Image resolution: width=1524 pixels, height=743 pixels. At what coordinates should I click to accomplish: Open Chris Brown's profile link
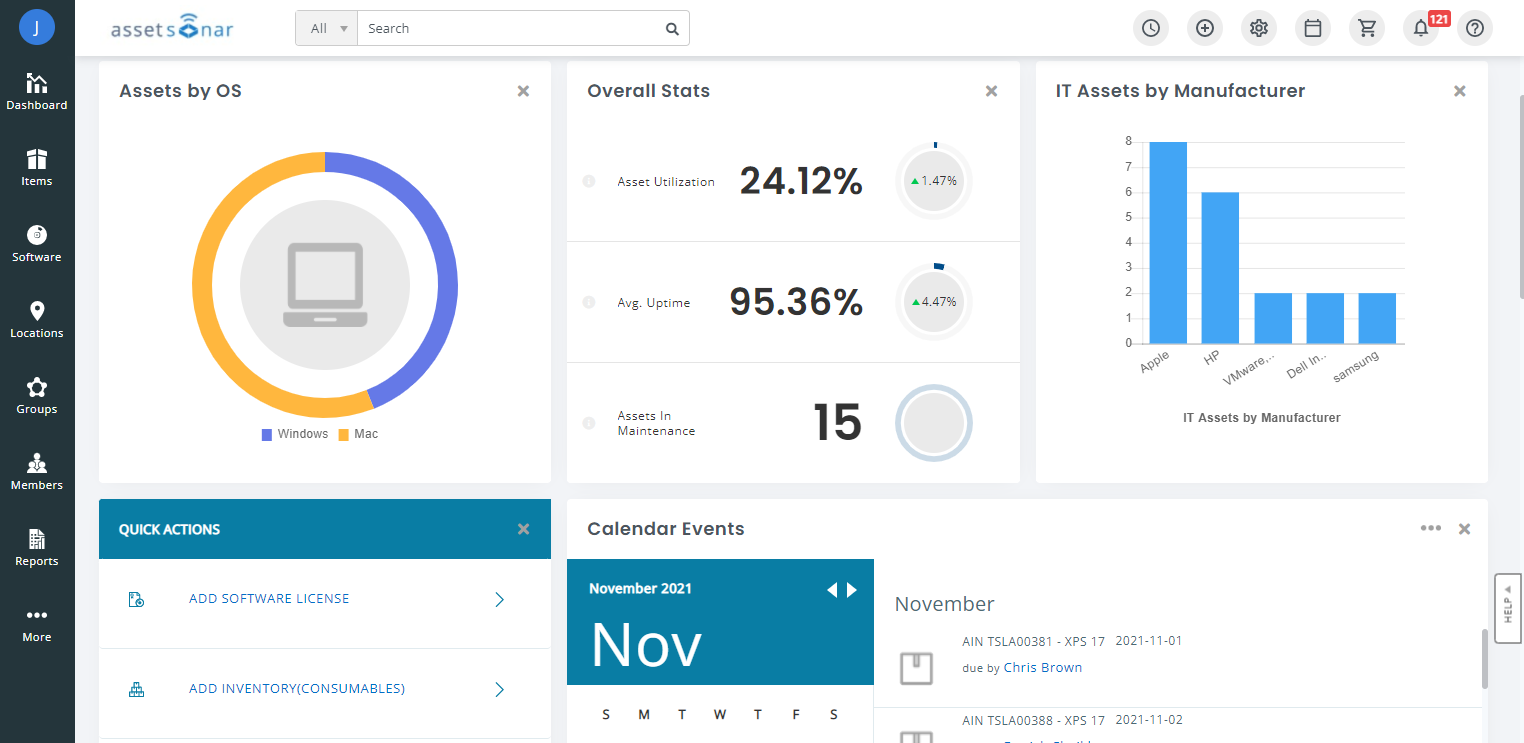[x=1042, y=667]
